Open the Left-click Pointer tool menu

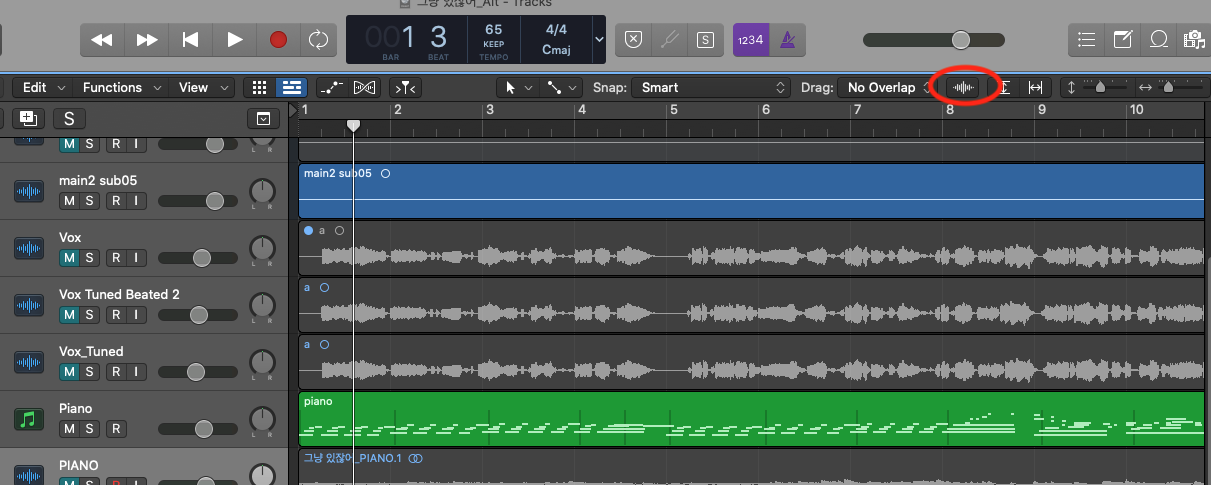point(518,88)
